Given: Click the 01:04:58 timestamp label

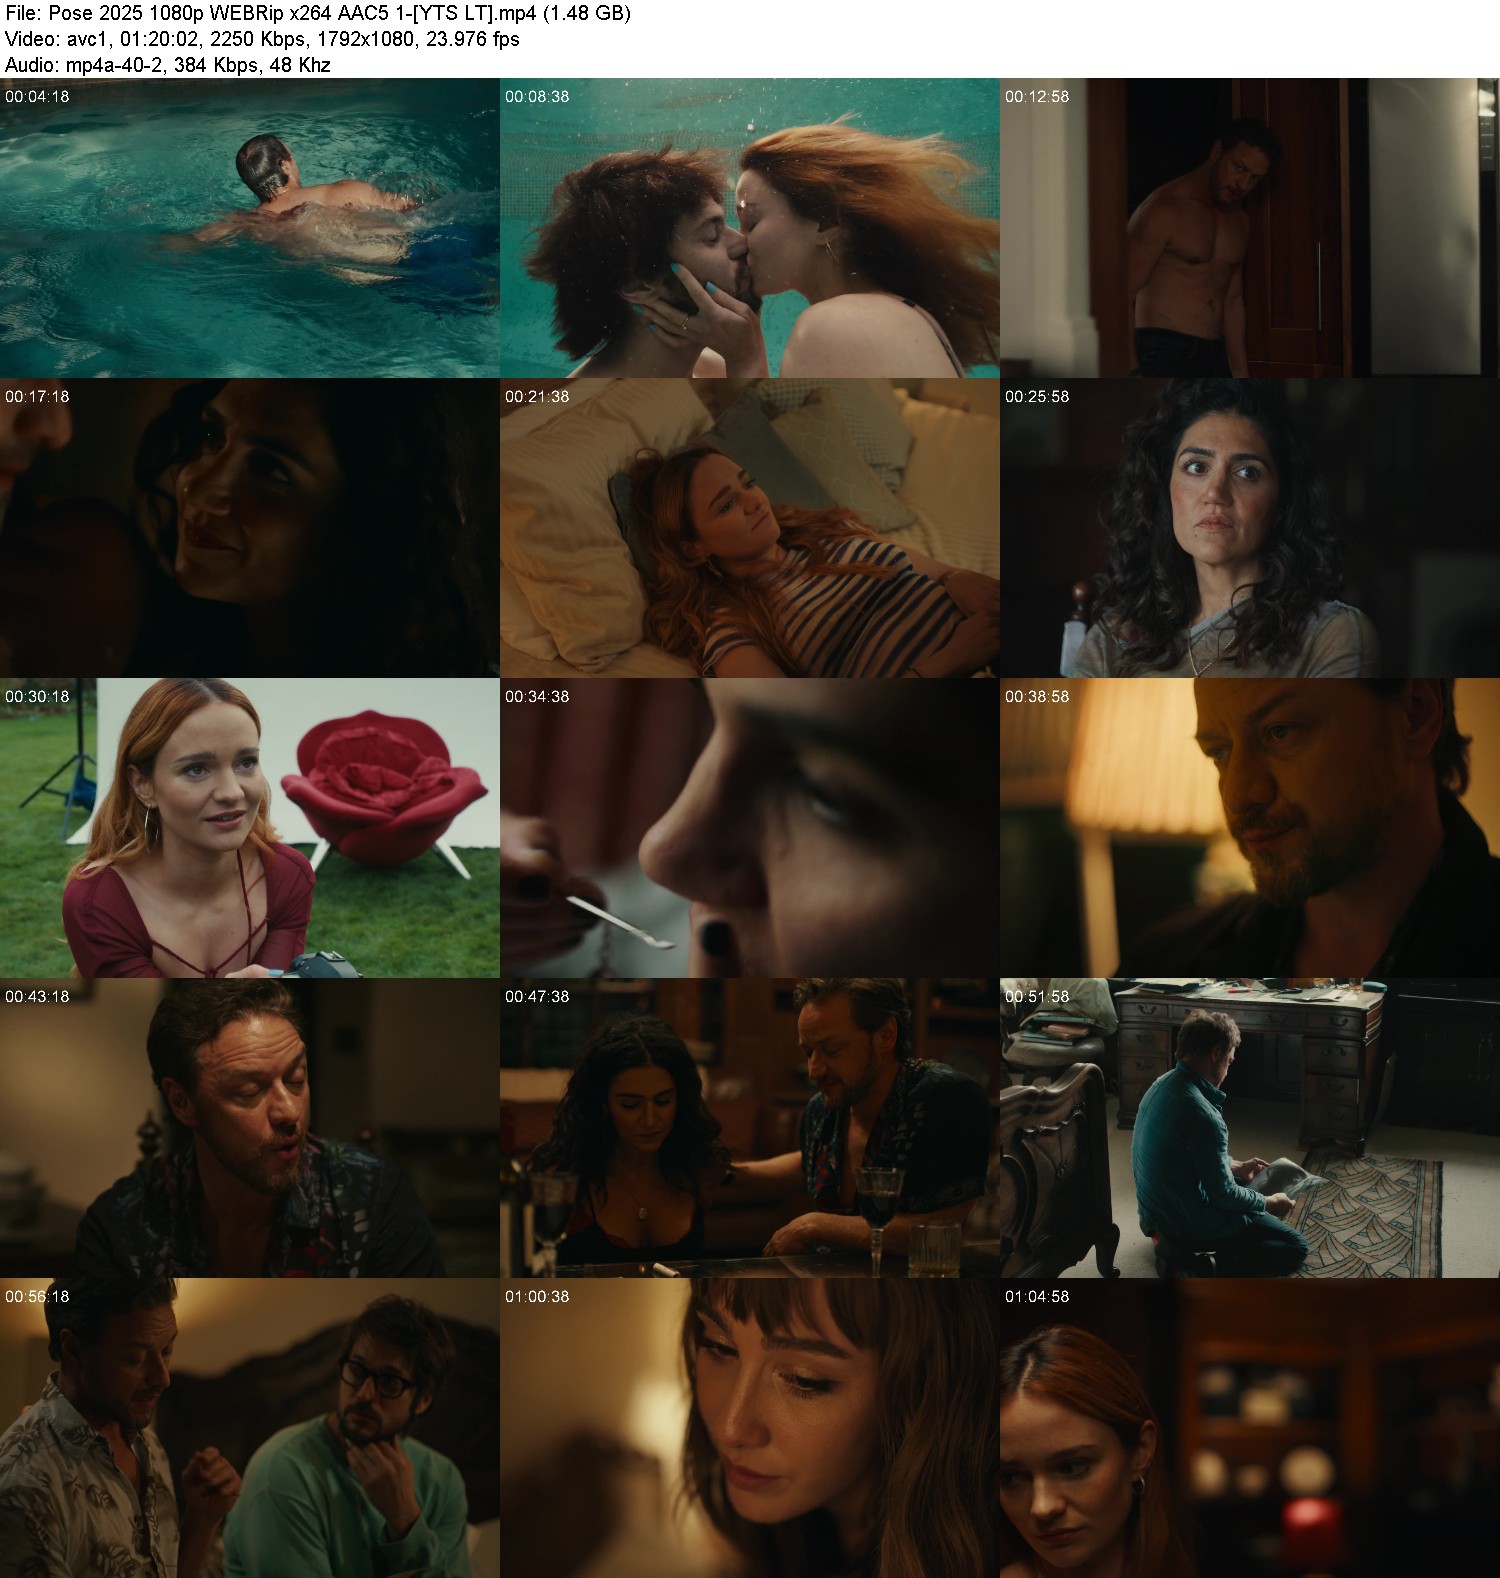Looking at the screenshot, I should (x=1037, y=1297).
